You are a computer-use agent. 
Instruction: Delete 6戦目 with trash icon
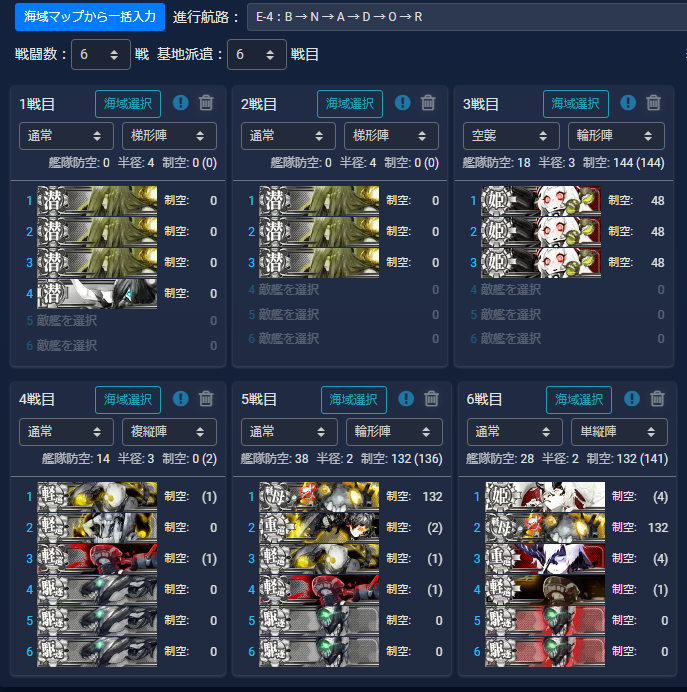657,399
